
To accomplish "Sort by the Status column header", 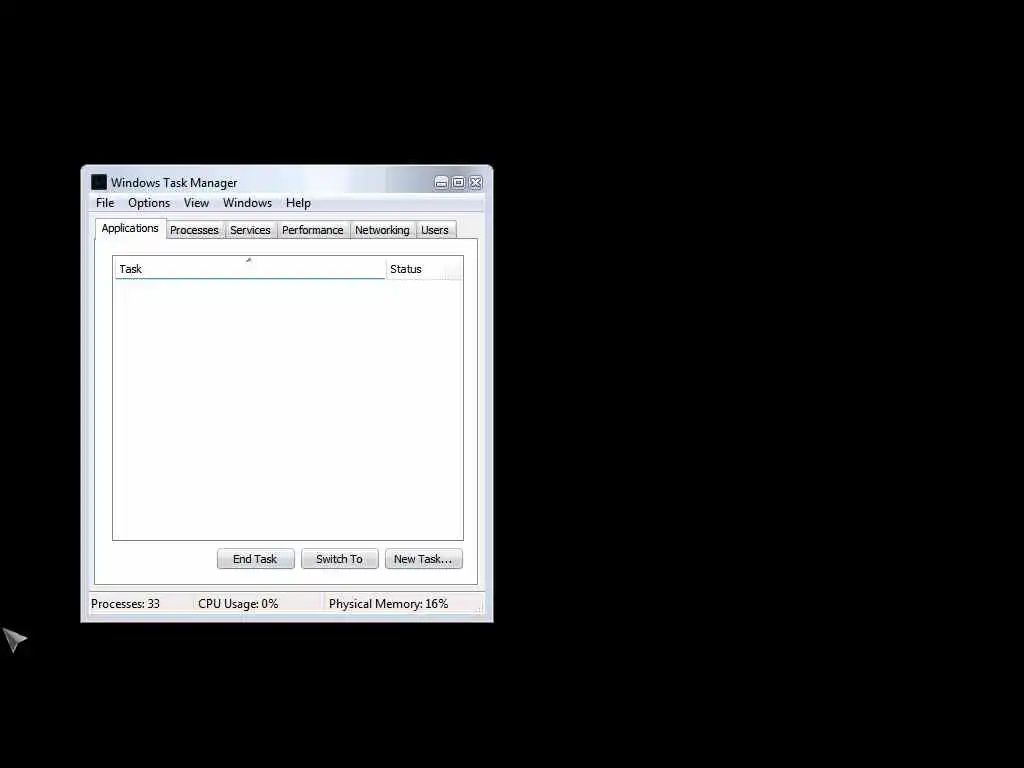I will click(424, 269).
